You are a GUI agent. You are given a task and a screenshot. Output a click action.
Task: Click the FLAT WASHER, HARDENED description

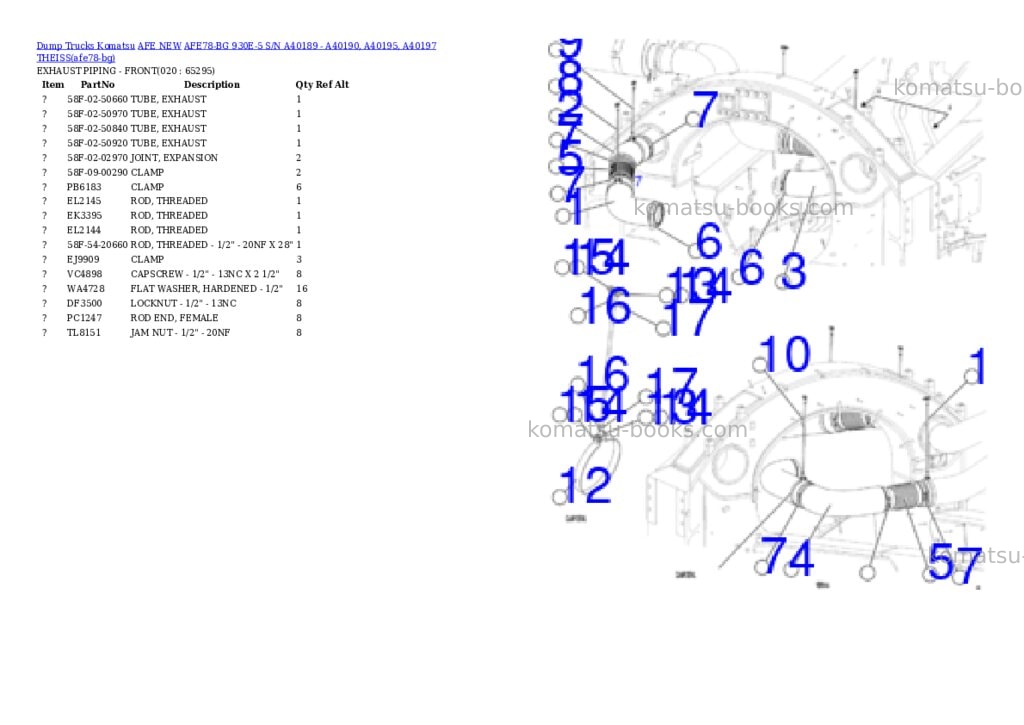pos(206,289)
